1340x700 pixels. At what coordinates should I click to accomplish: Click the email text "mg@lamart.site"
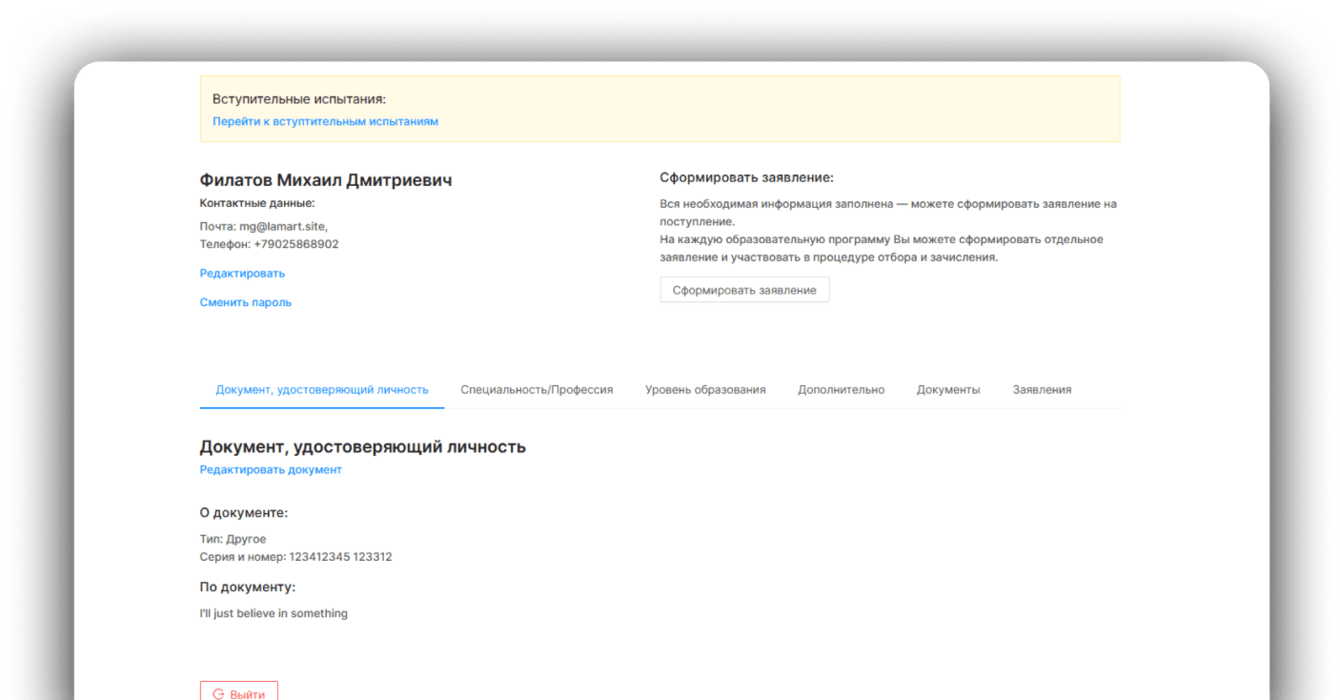click(x=283, y=226)
